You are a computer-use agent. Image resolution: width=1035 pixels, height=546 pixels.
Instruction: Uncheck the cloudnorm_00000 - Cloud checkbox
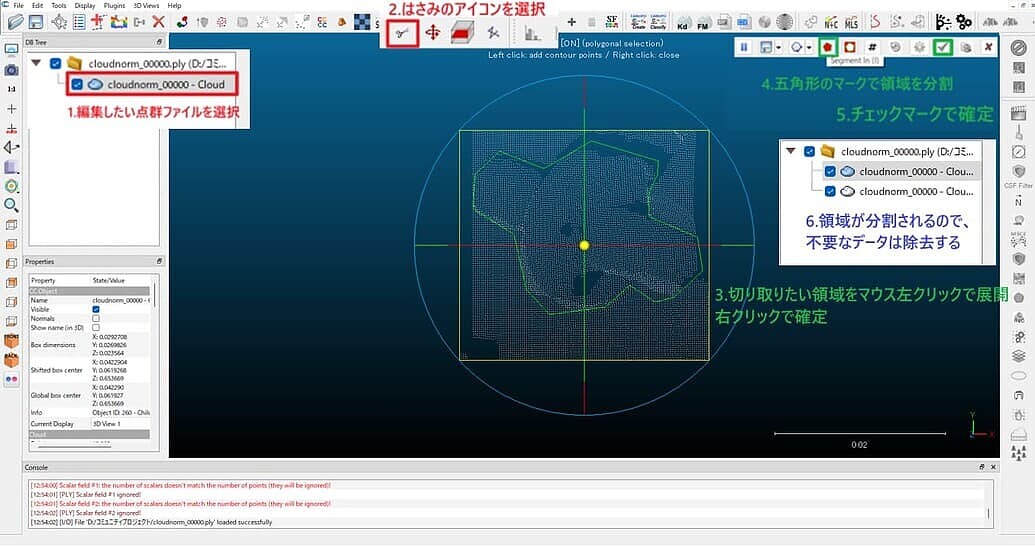pyautogui.click(x=77, y=85)
